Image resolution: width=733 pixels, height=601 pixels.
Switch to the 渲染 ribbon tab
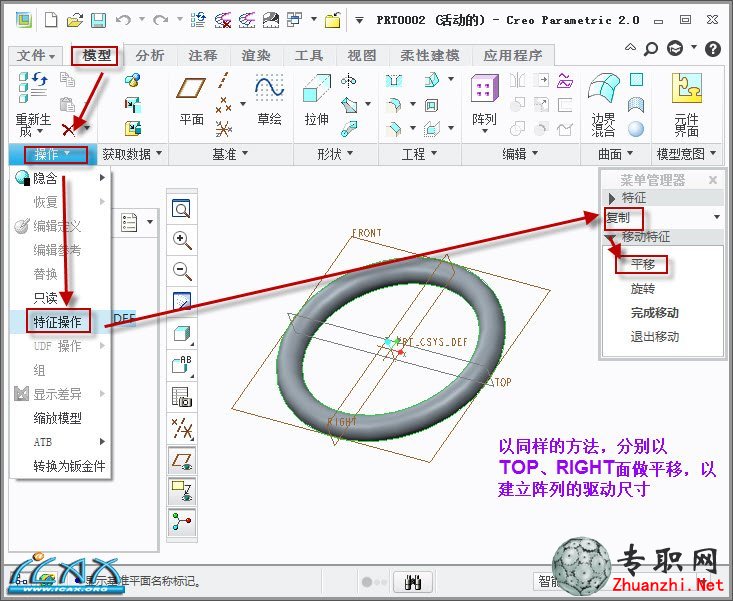256,56
